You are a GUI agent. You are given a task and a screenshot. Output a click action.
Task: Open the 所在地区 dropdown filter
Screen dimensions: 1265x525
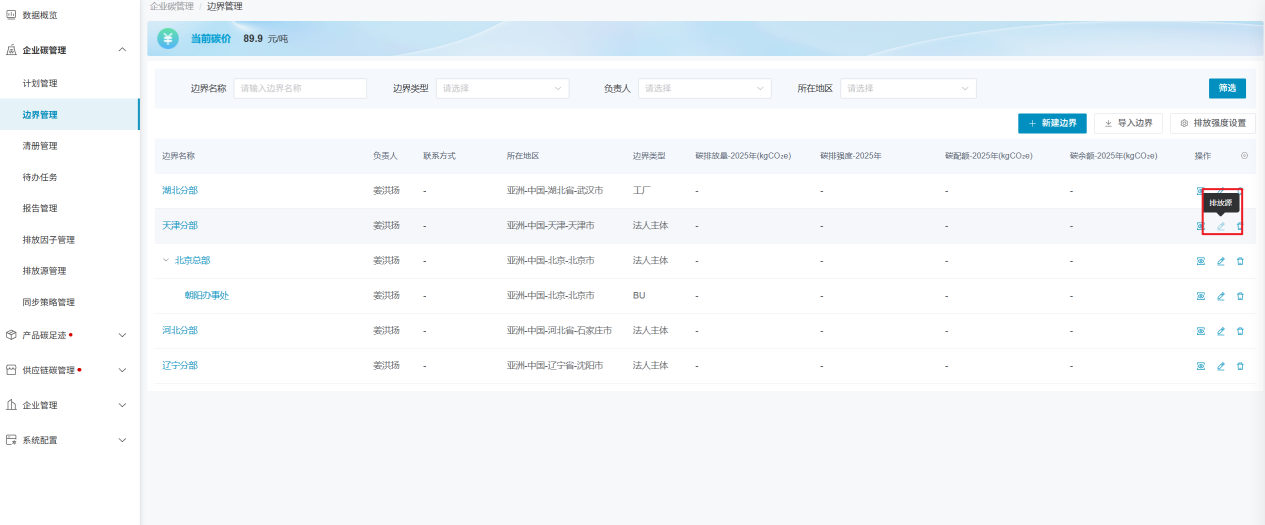point(907,88)
